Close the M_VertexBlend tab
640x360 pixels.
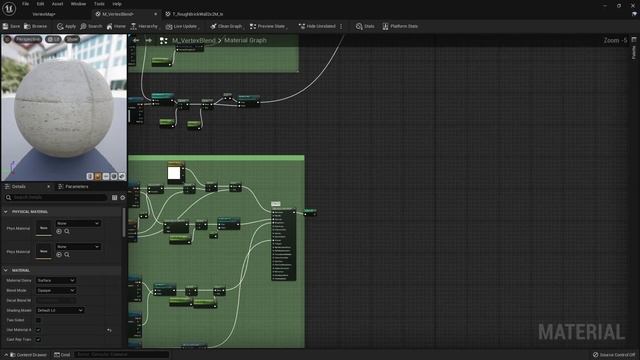pos(155,14)
